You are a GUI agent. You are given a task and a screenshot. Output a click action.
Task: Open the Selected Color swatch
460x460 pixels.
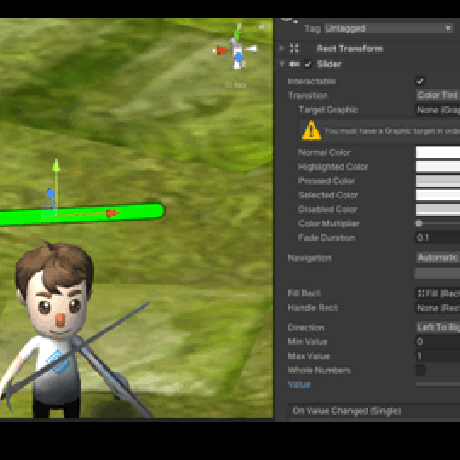pyautogui.click(x=438, y=195)
